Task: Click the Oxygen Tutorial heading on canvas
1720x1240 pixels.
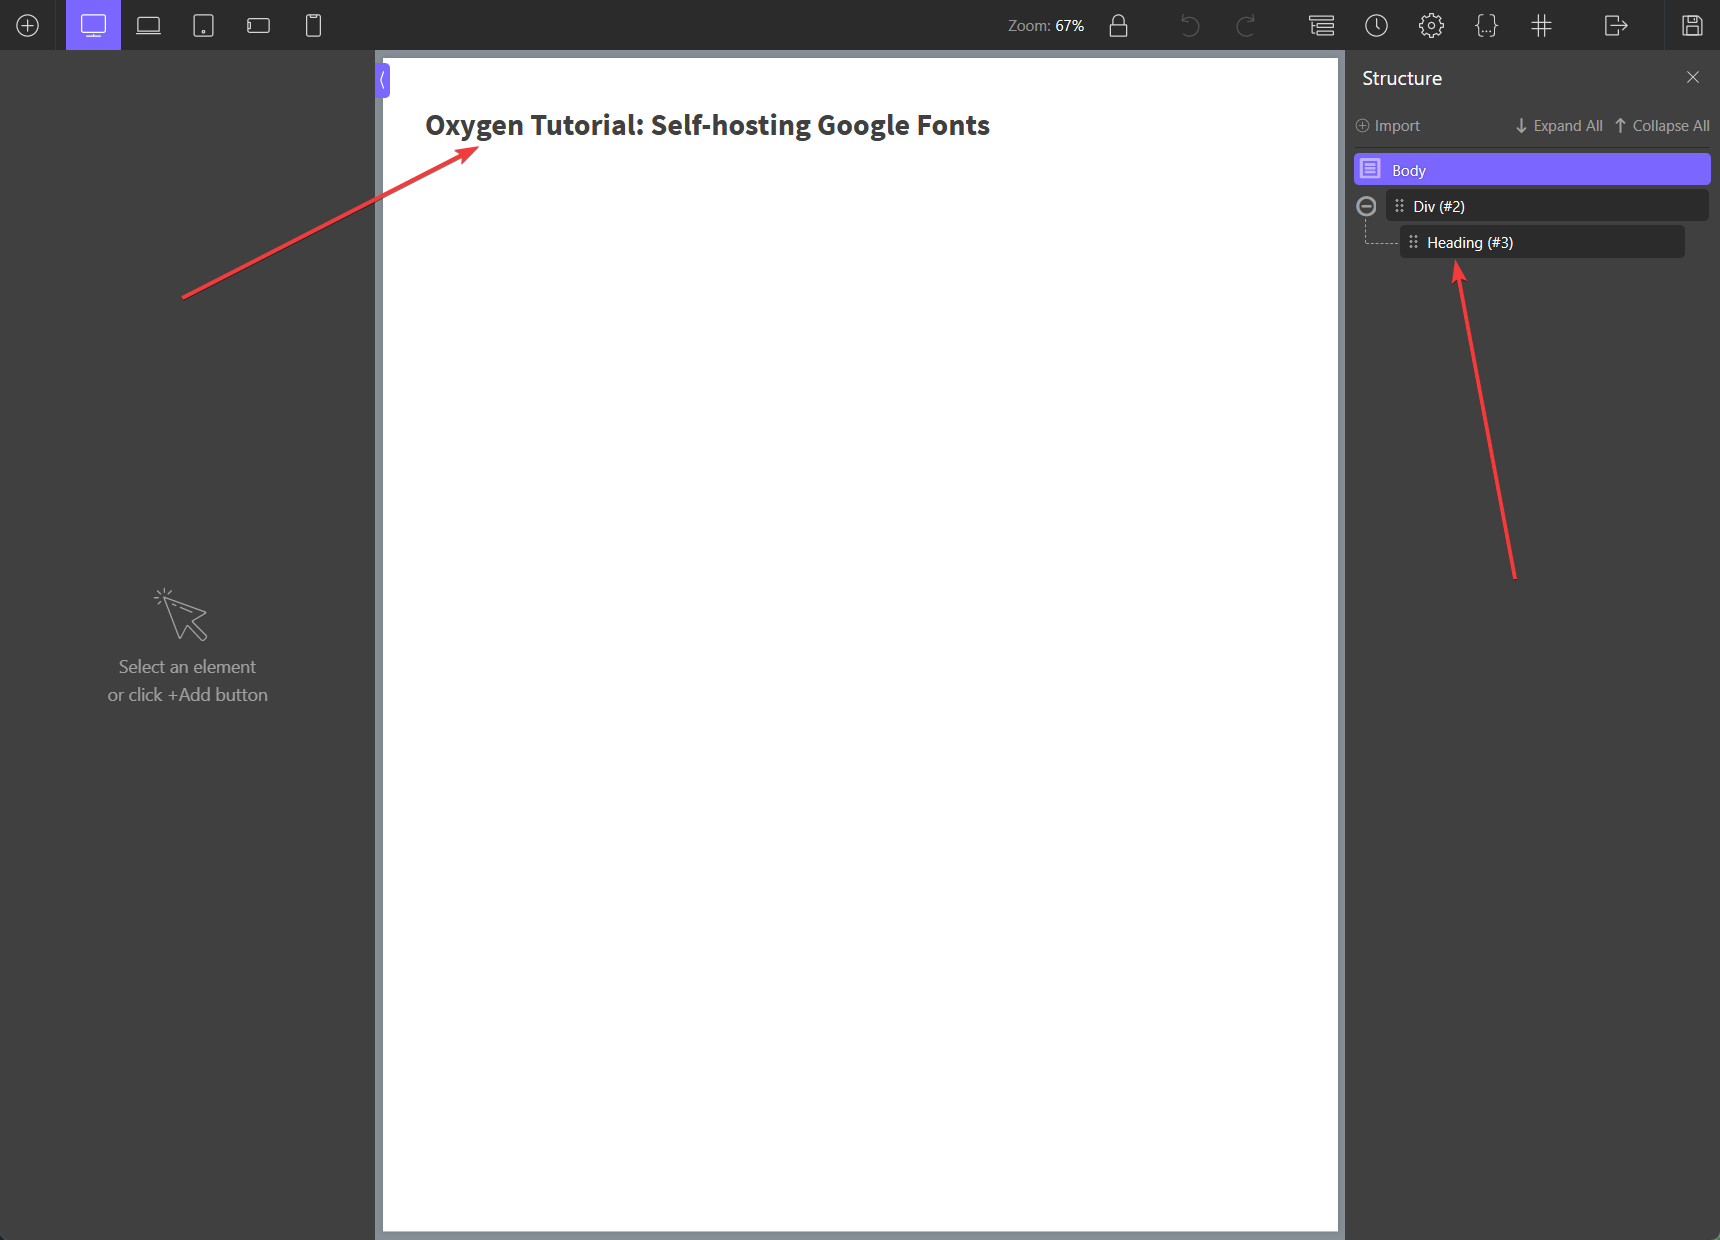Action: 707,126
